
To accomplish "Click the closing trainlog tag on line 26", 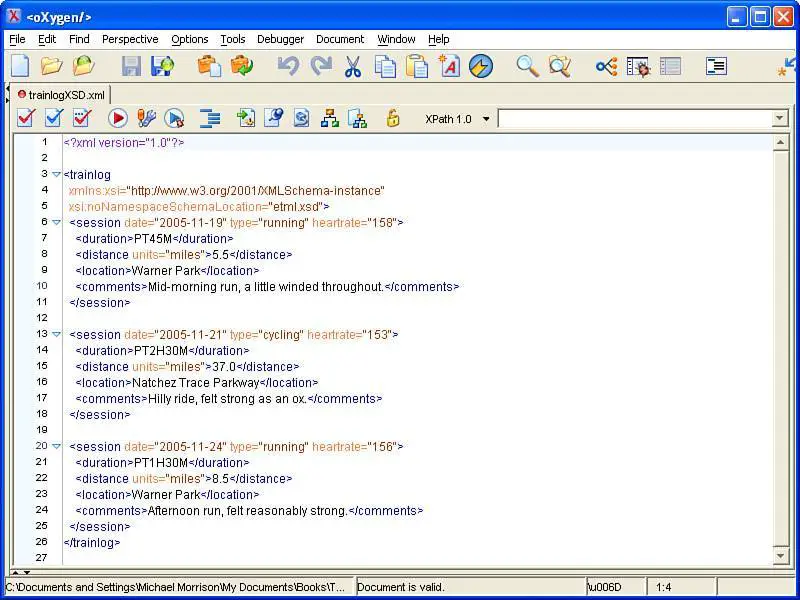I will [x=92, y=543].
